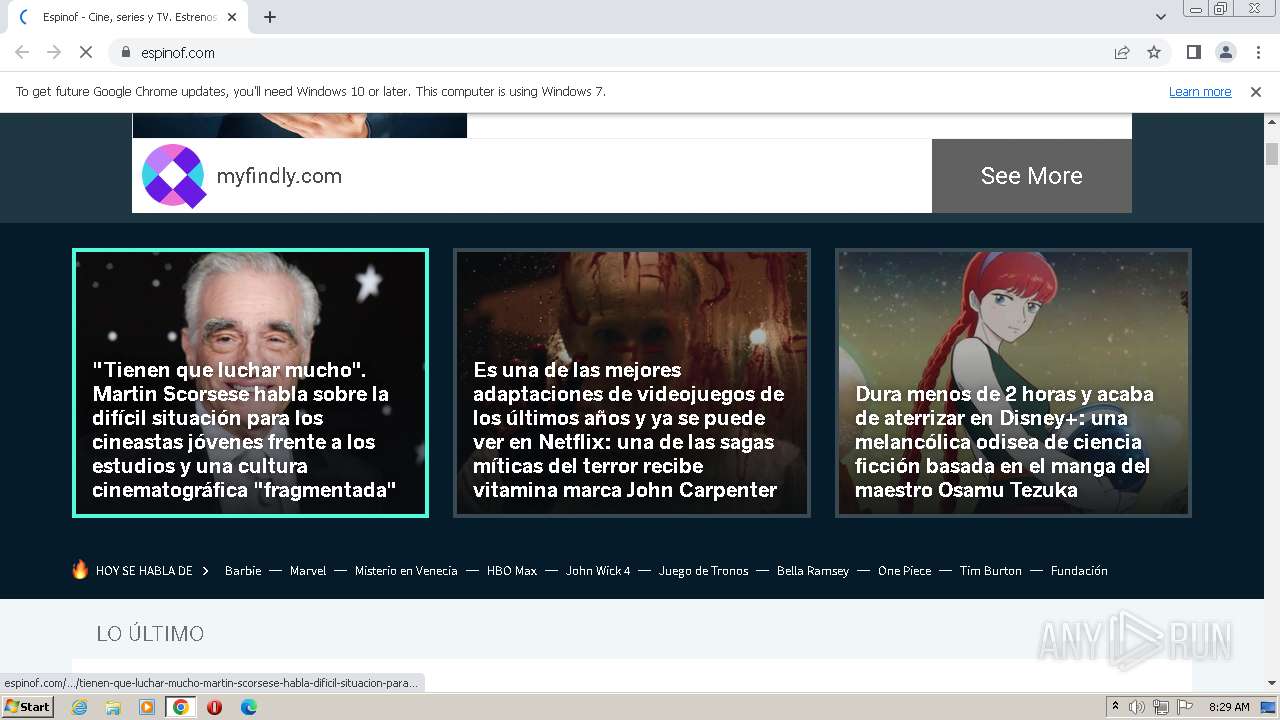Open Chrome's three-dot menu
This screenshot has width=1280, height=720.
pyautogui.click(x=1257, y=52)
